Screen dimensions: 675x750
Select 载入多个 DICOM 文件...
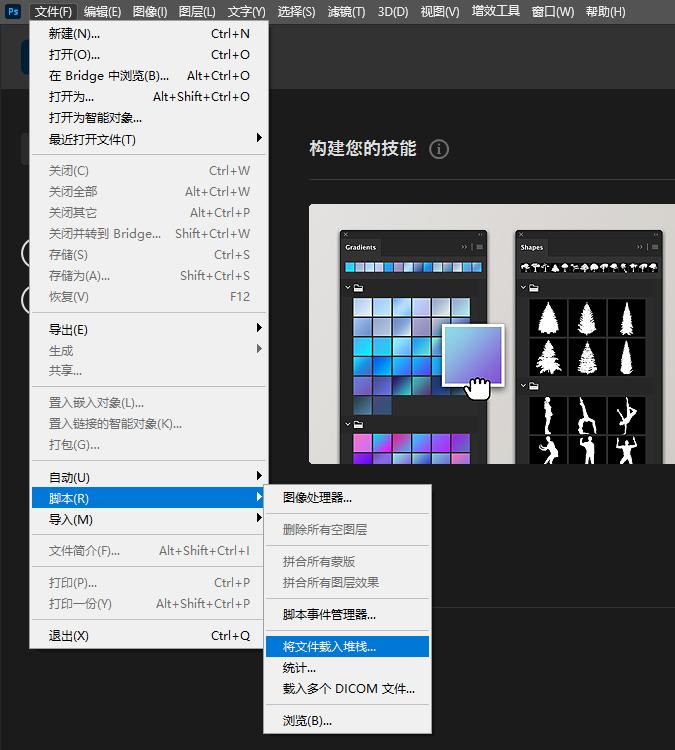click(347, 689)
